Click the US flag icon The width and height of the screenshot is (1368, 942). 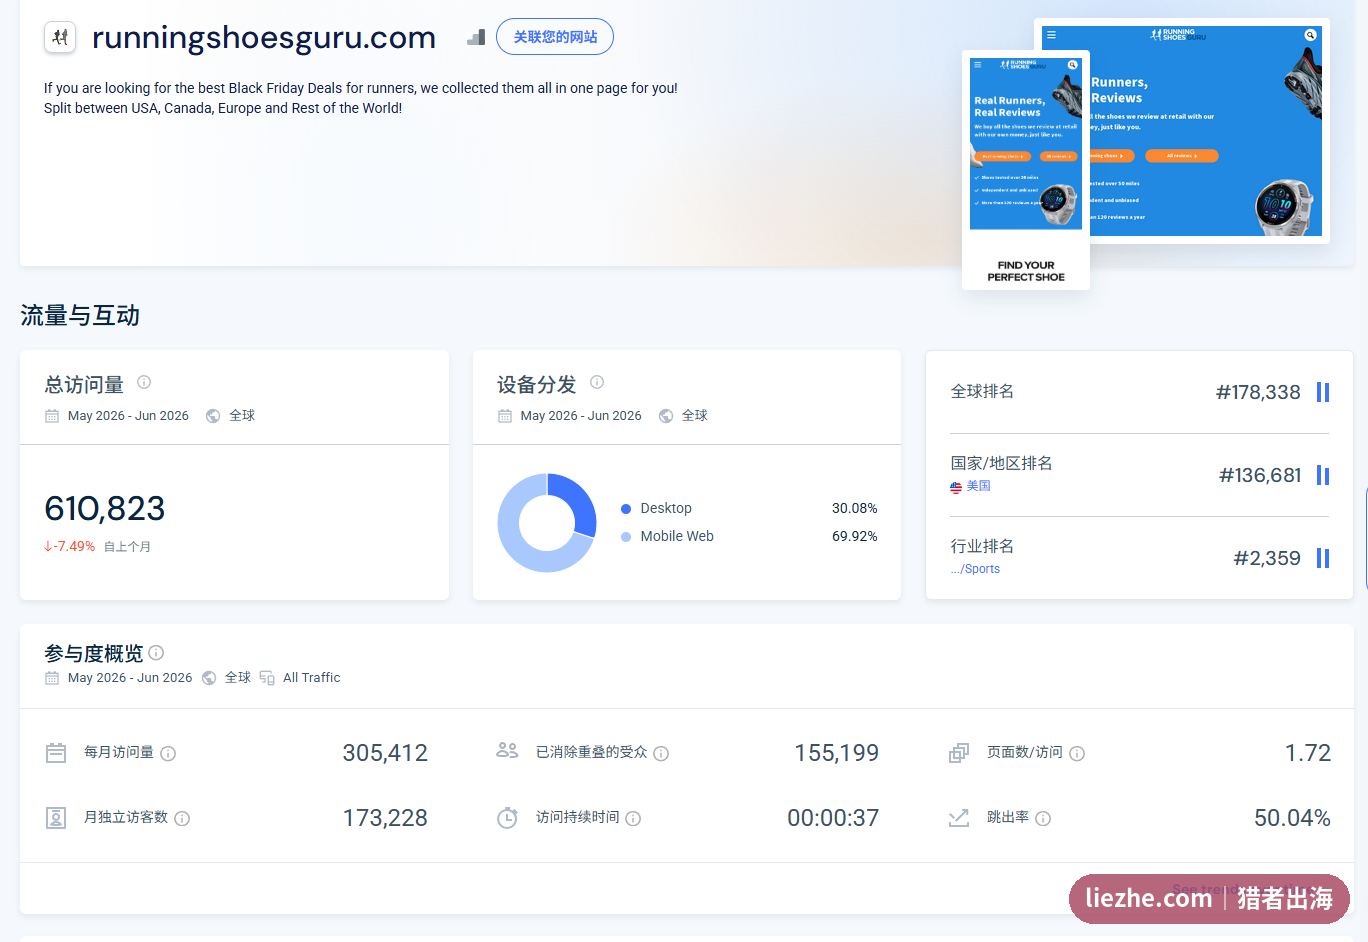pos(956,487)
